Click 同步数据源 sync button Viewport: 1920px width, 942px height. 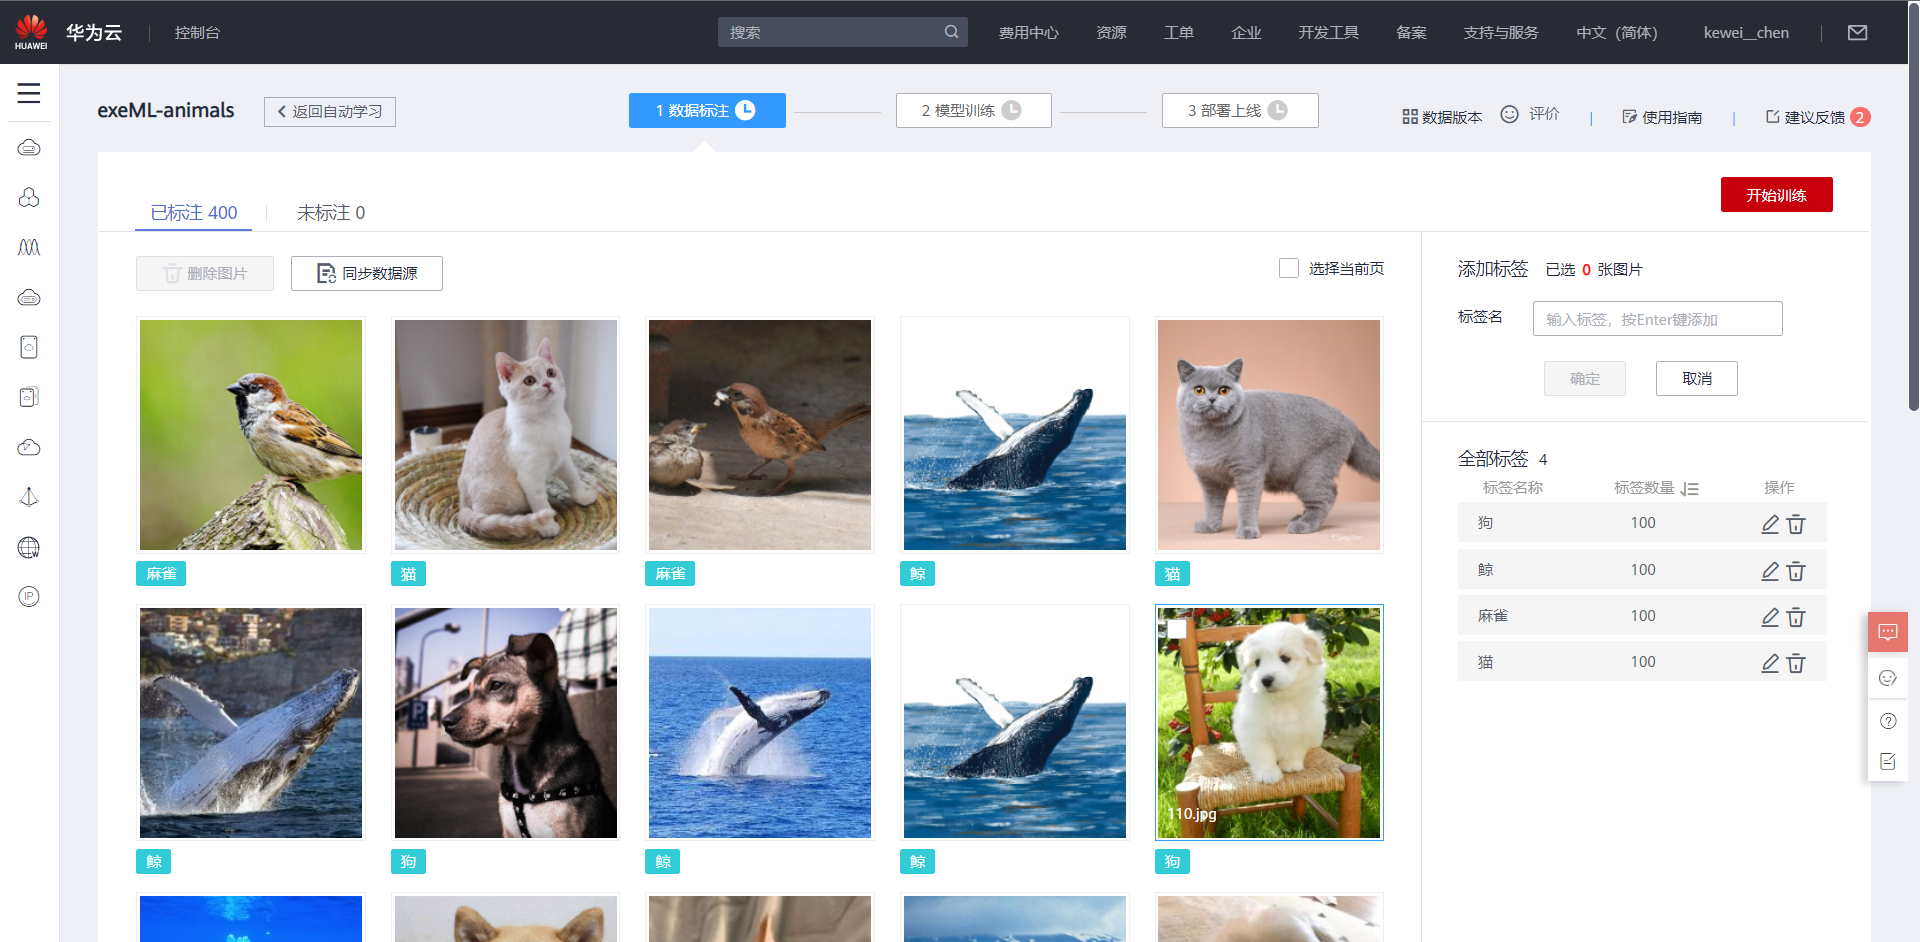(367, 273)
